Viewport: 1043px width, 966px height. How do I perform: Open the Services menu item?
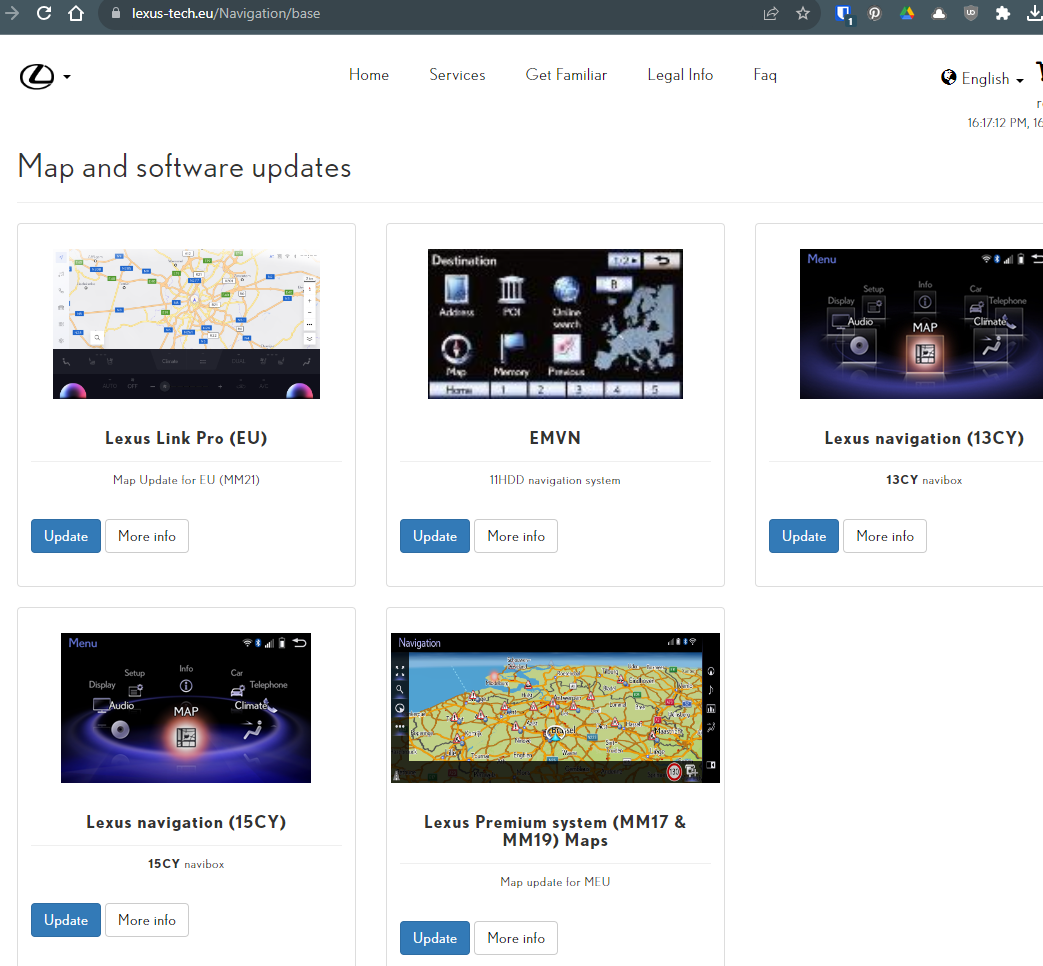click(x=457, y=75)
